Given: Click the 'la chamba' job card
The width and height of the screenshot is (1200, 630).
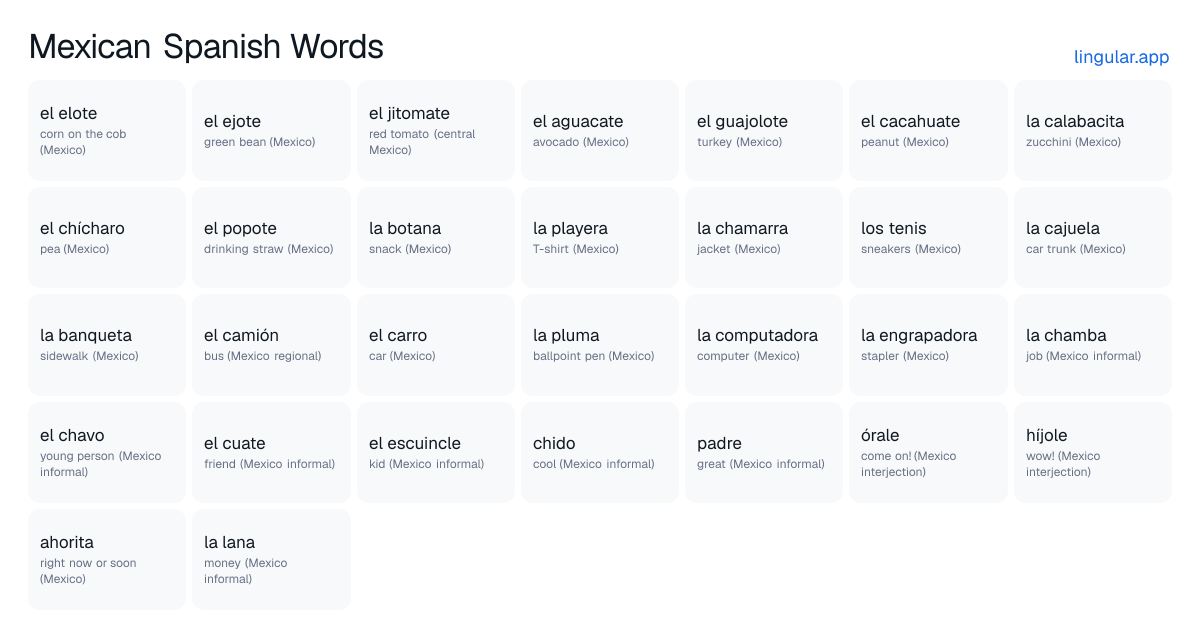Looking at the screenshot, I should pos(1093,345).
